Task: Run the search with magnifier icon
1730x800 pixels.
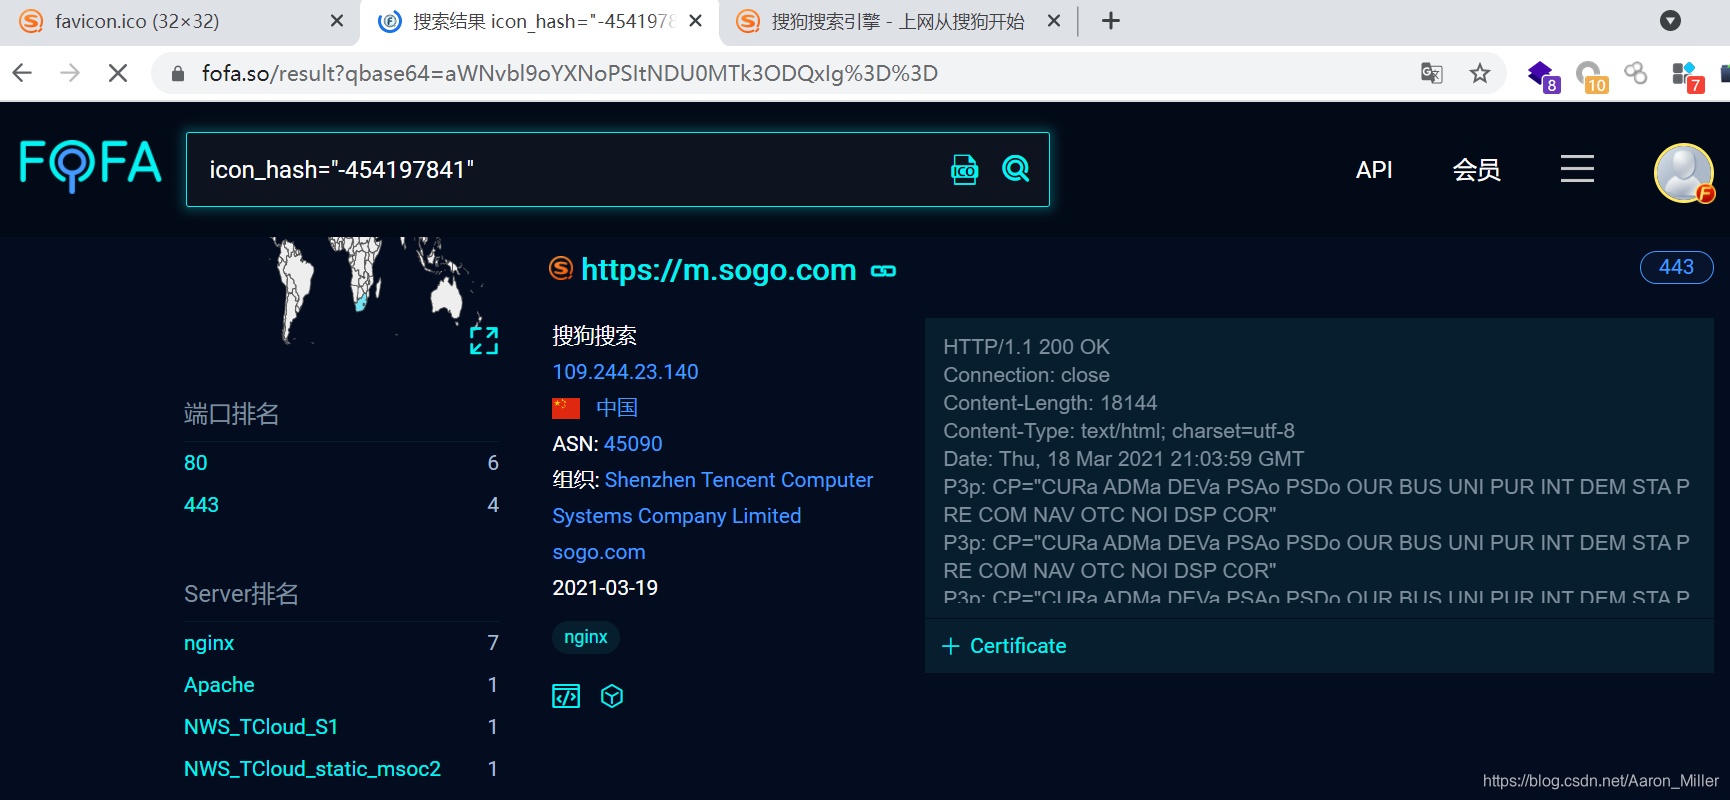Action: coord(1016,169)
